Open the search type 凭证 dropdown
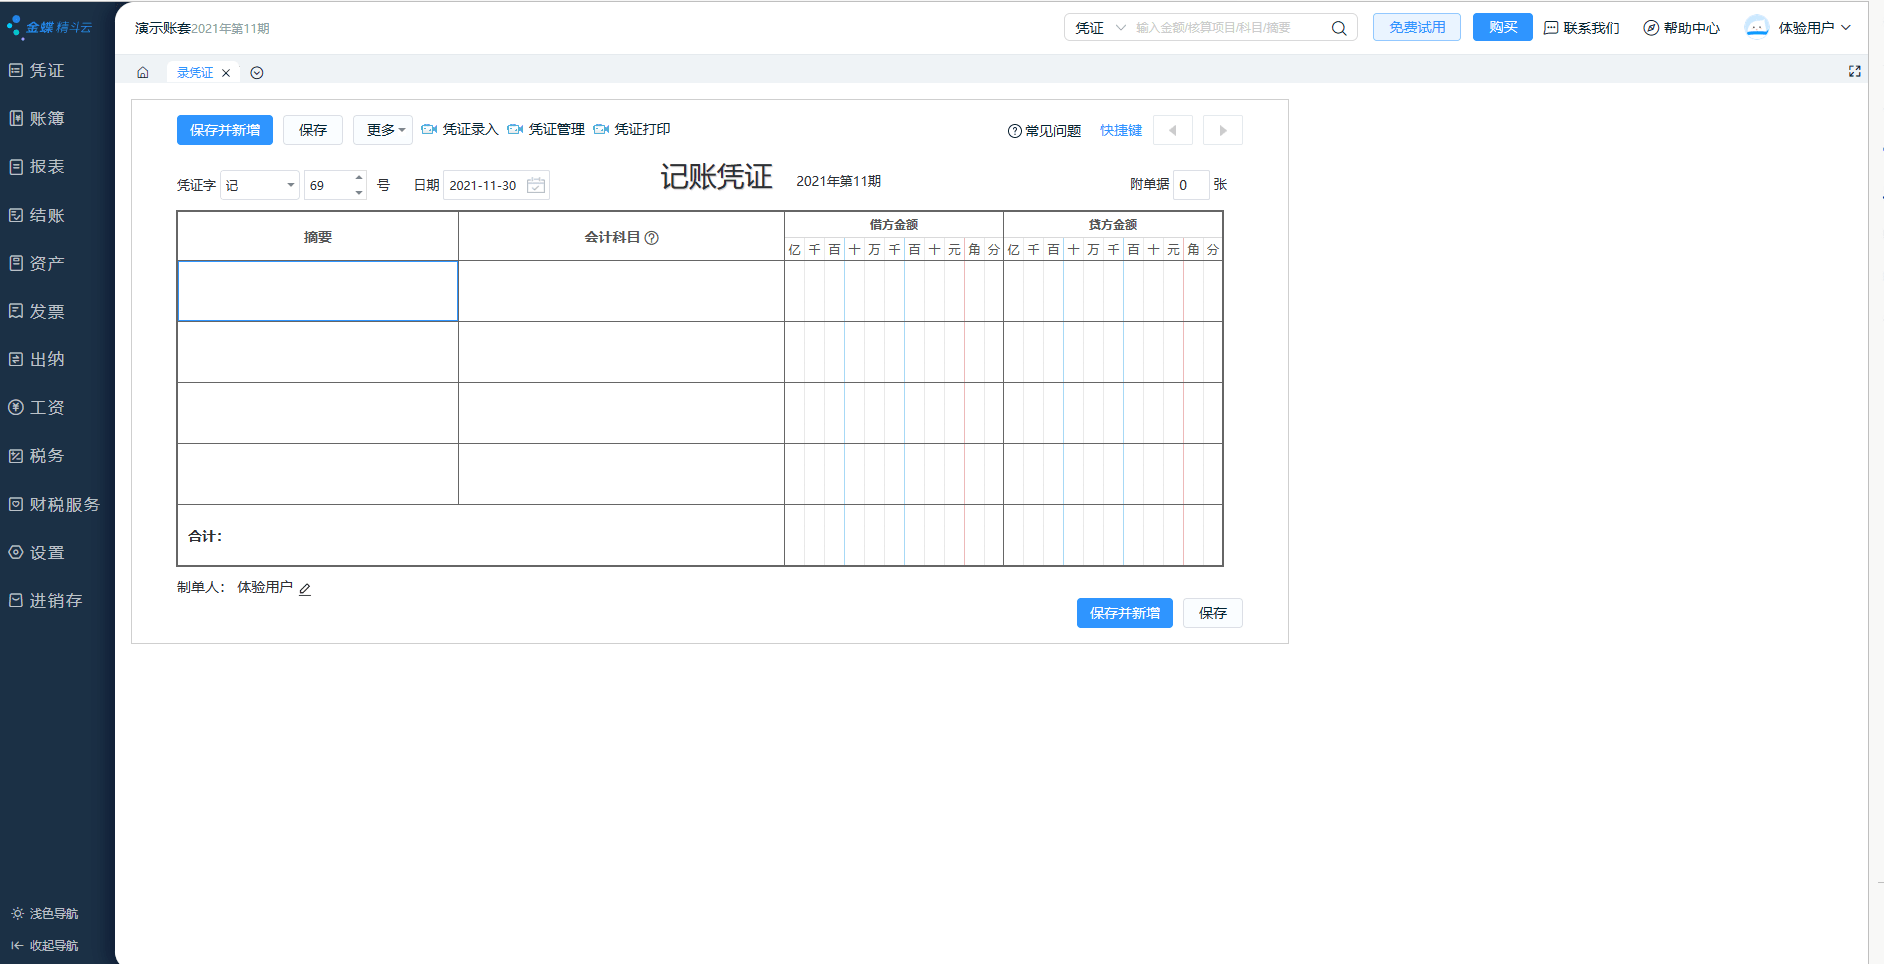This screenshot has width=1884, height=964. pos(1100,28)
